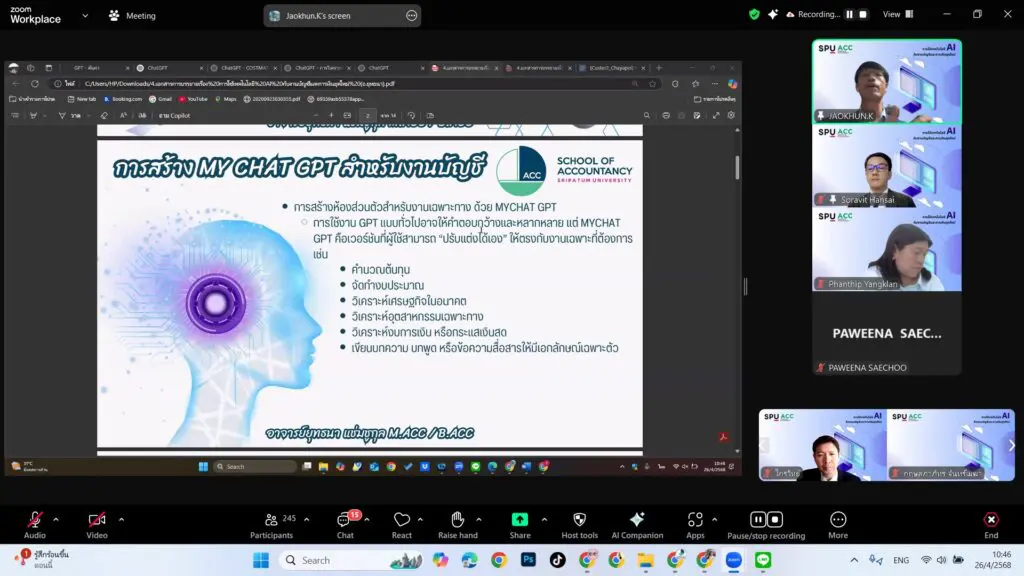Click the print icon in shared PDF toolbar

click(x=665, y=116)
